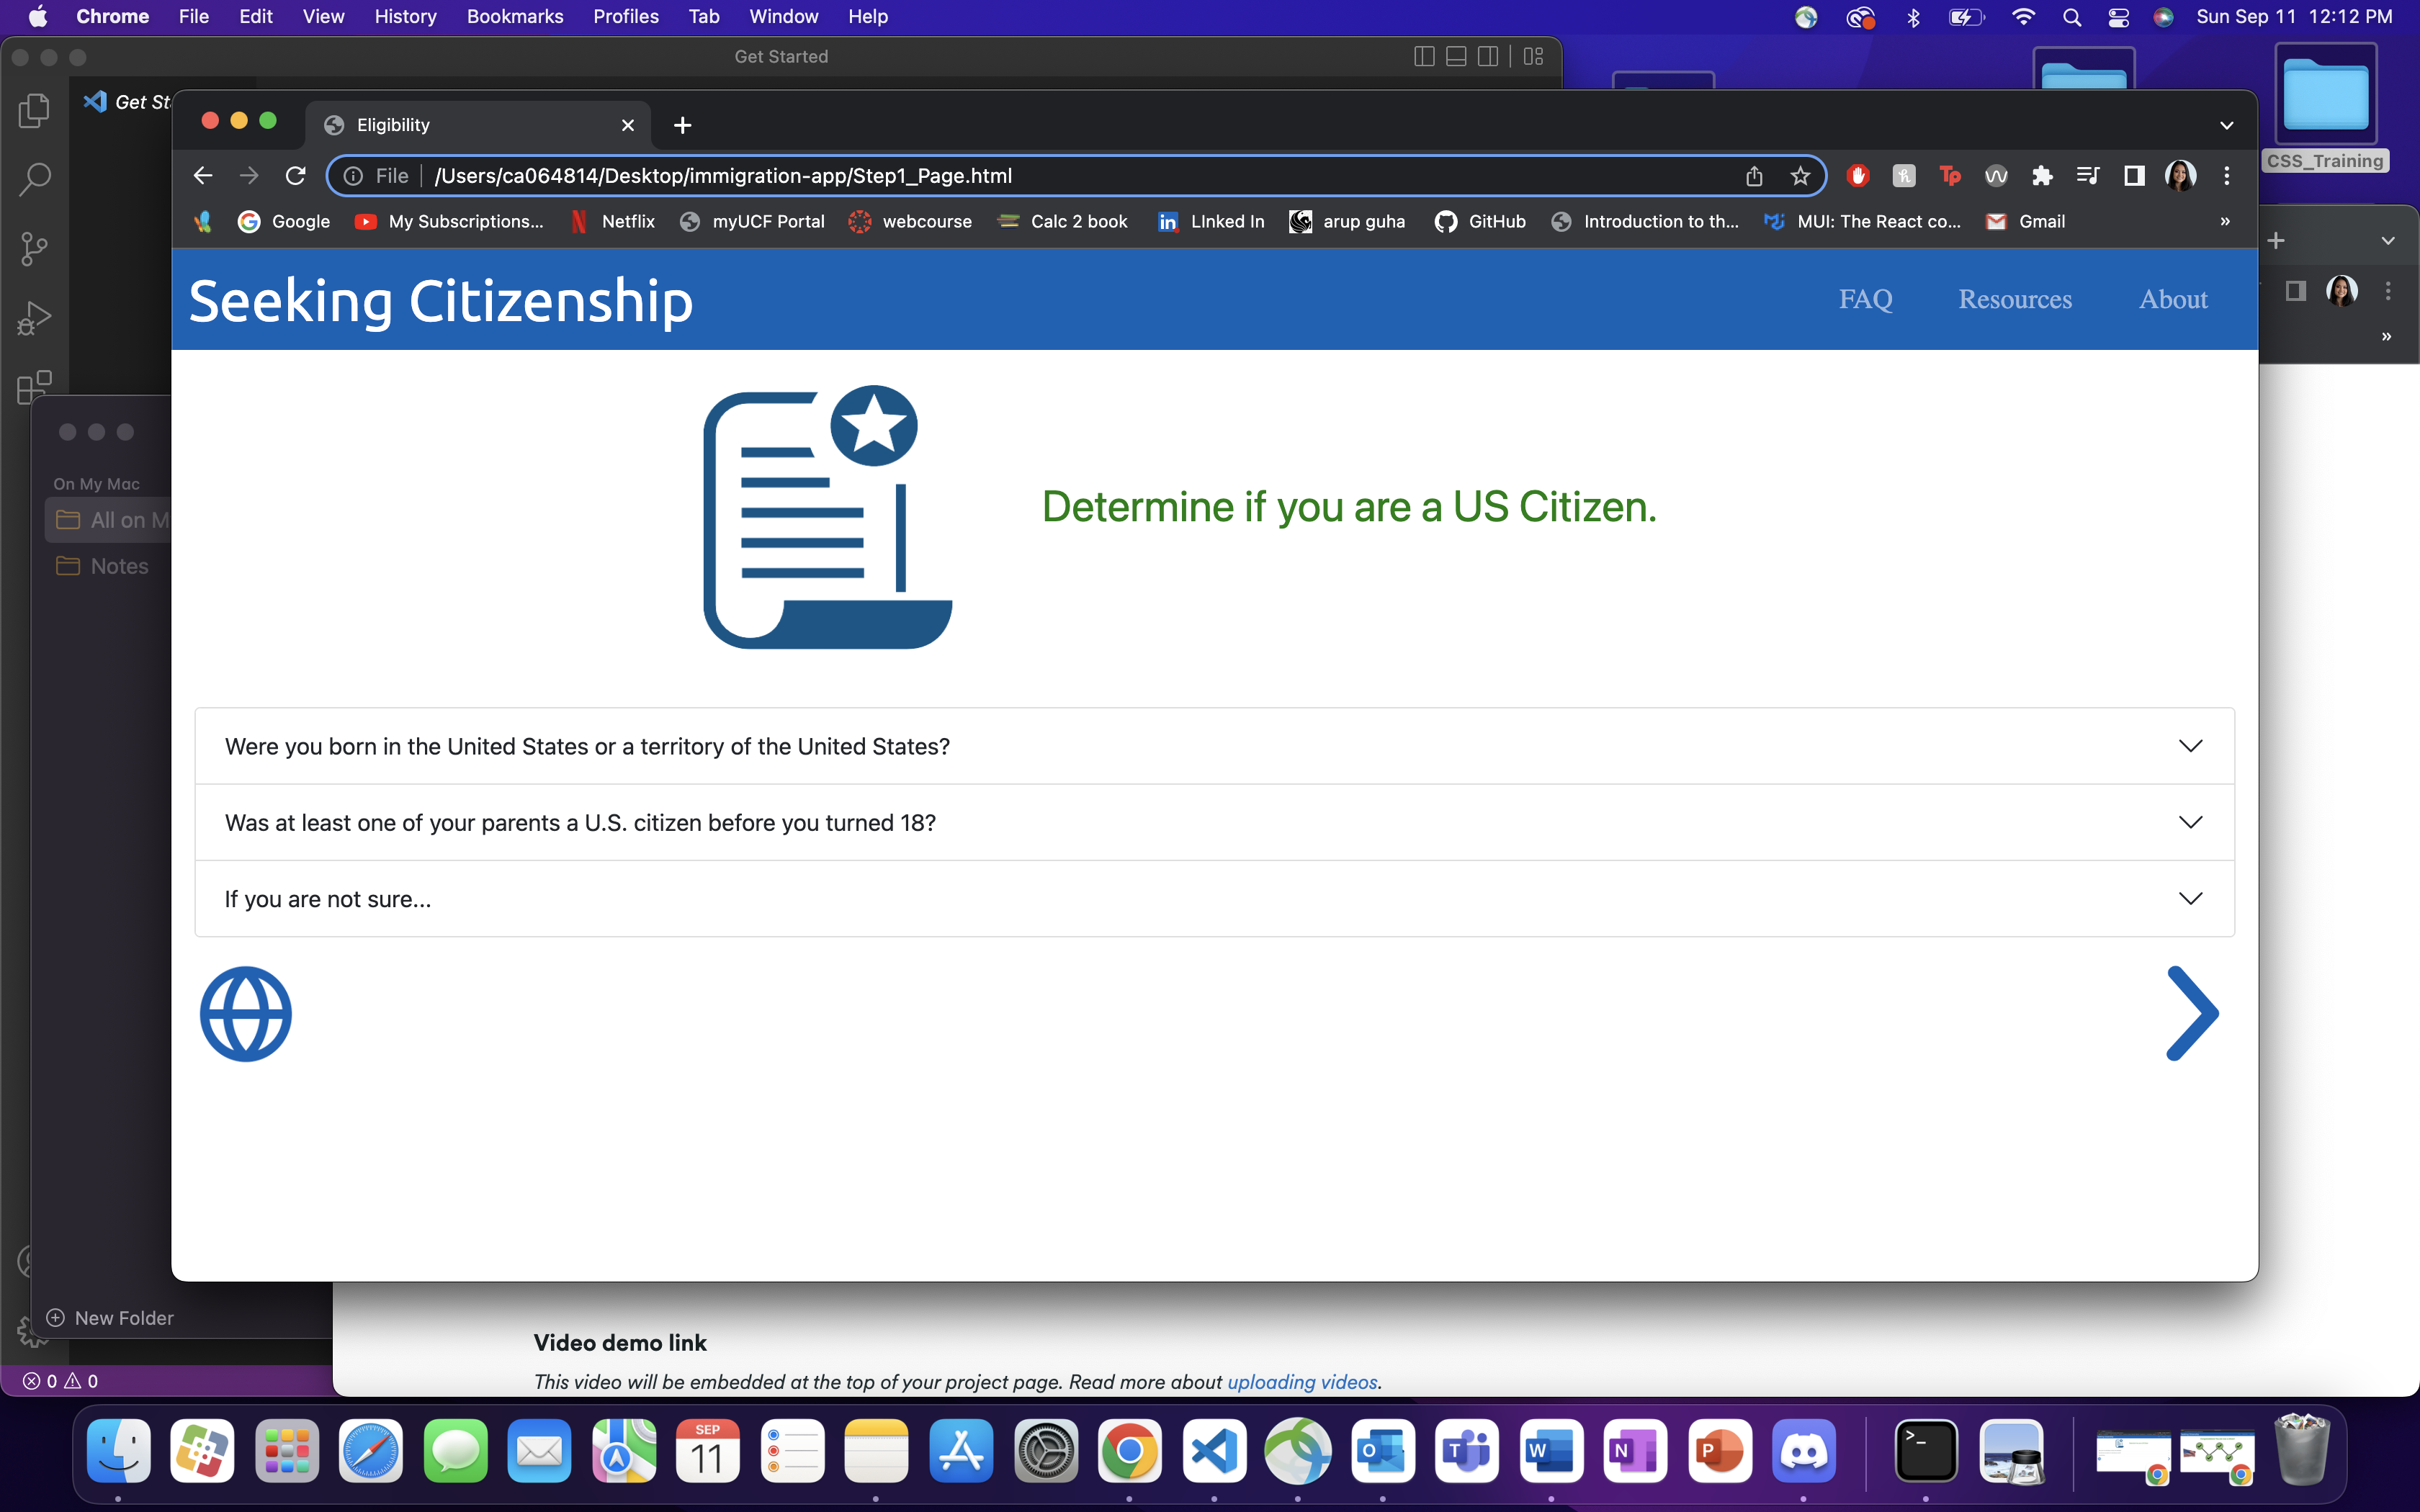Toggle VS Code primary sidebar layout button

coord(1424,57)
